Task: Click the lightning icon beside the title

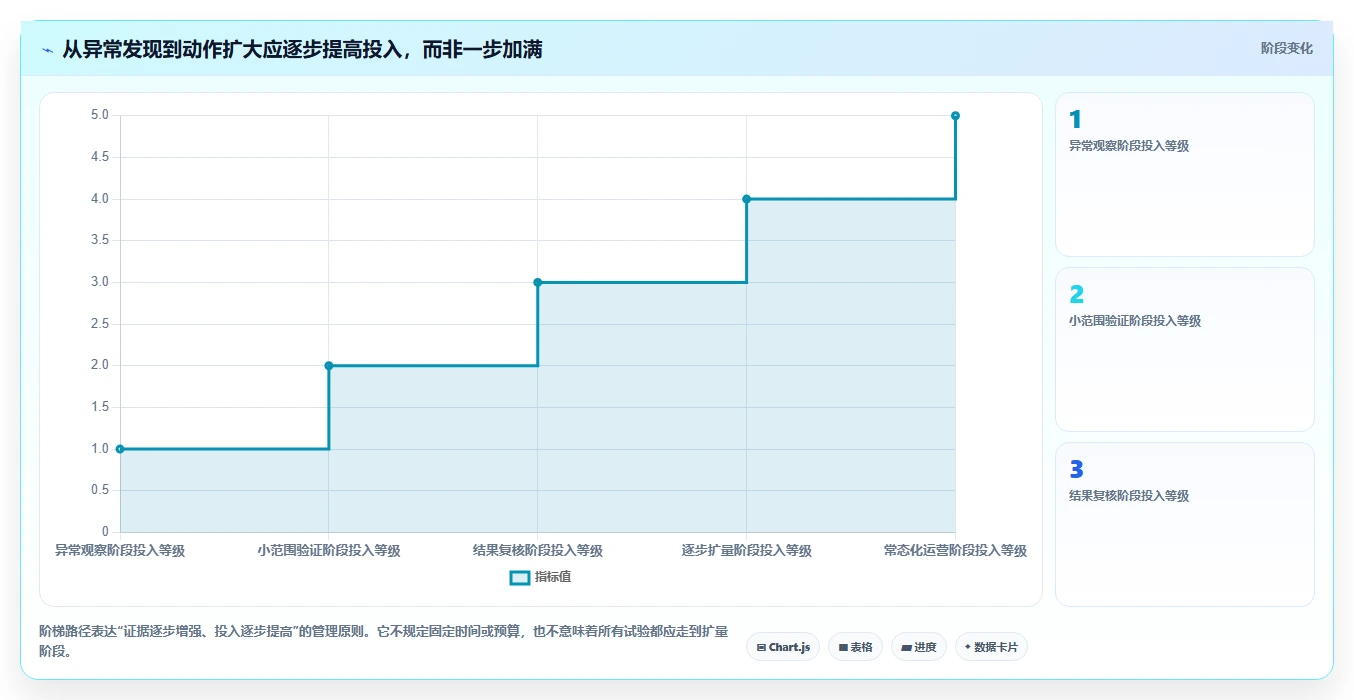Action: coord(47,50)
